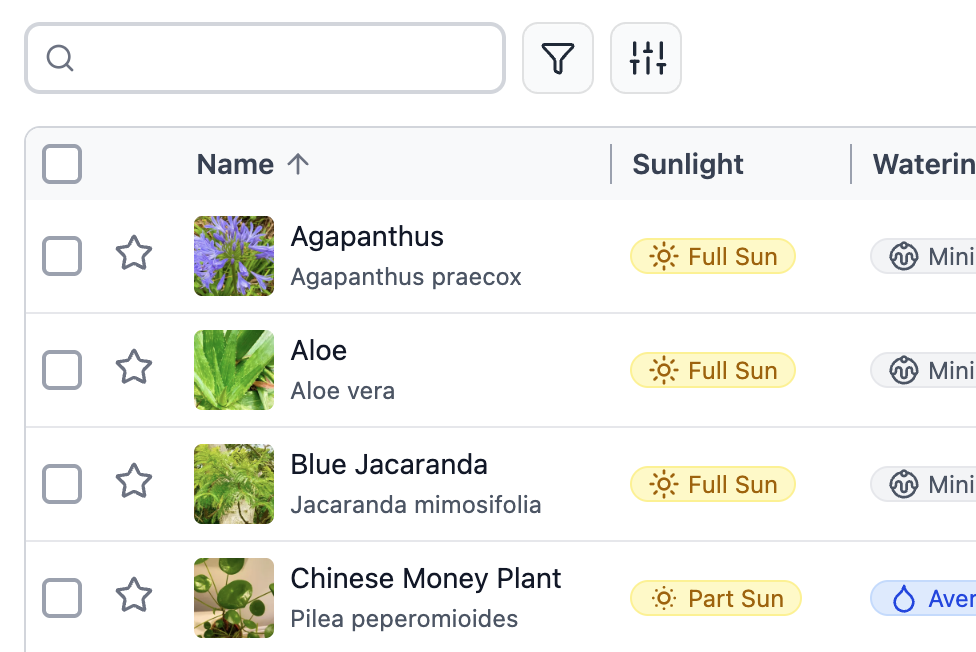Check the Agapanthus row checkbox
The height and width of the screenshot is (652, 976).
62,256
